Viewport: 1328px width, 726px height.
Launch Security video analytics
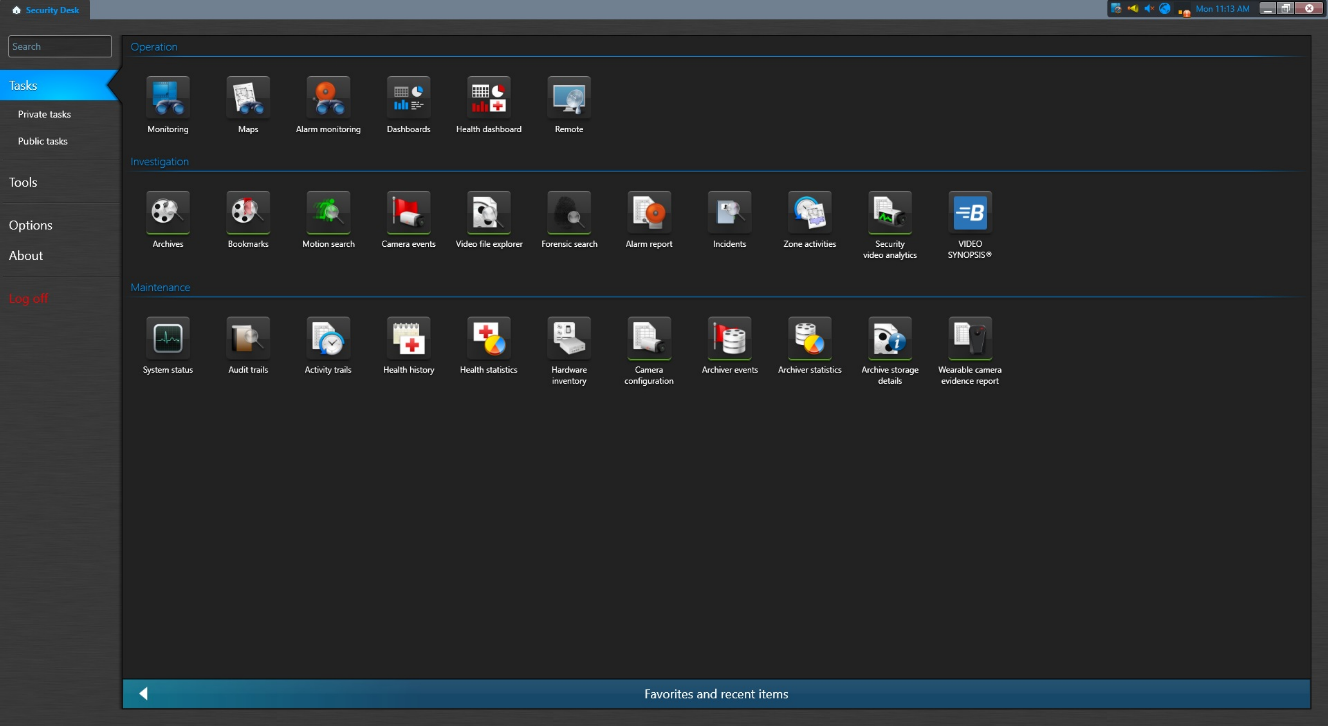(x=890, y=225)
